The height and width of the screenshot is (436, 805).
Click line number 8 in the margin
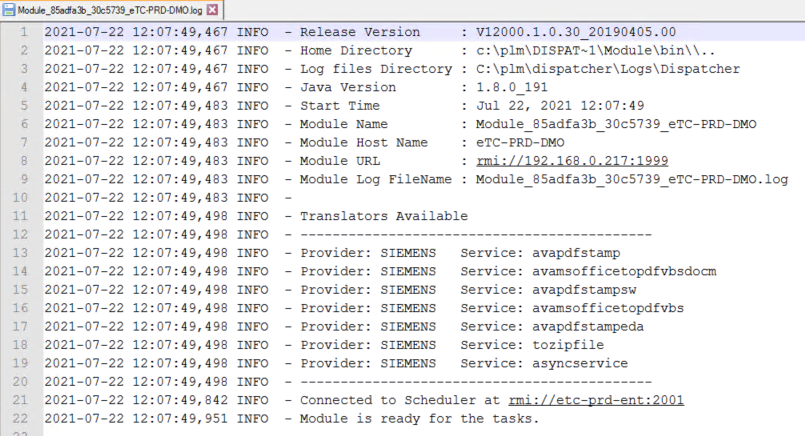click(22, 160)
